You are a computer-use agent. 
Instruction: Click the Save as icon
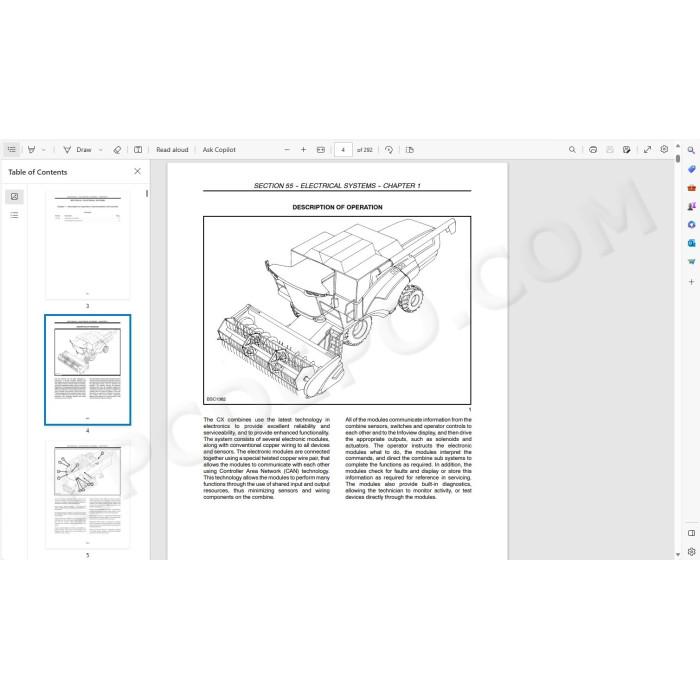pos(627,150)
